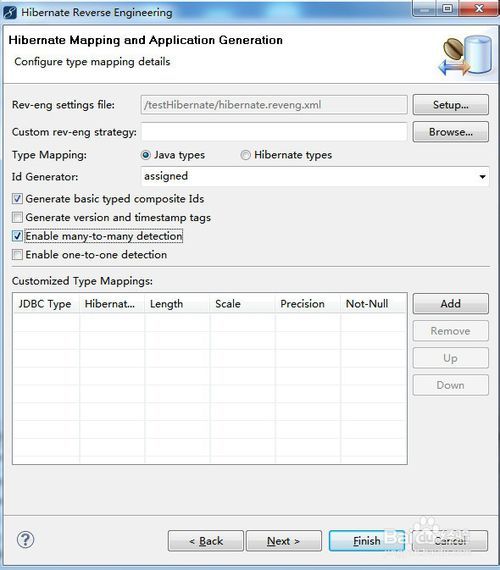500x570 pixels.
Task: Enable Generate version and timestamp tags
Action: [x=17, y=217]
